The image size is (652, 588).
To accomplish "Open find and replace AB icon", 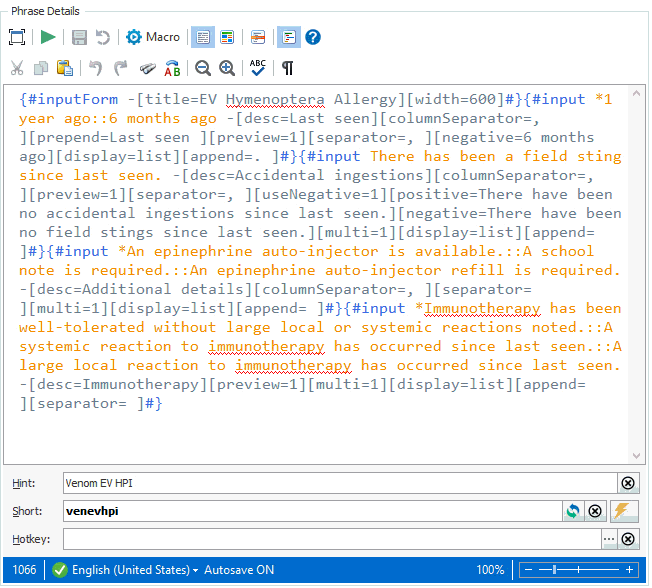I will (x=172, y=68).
